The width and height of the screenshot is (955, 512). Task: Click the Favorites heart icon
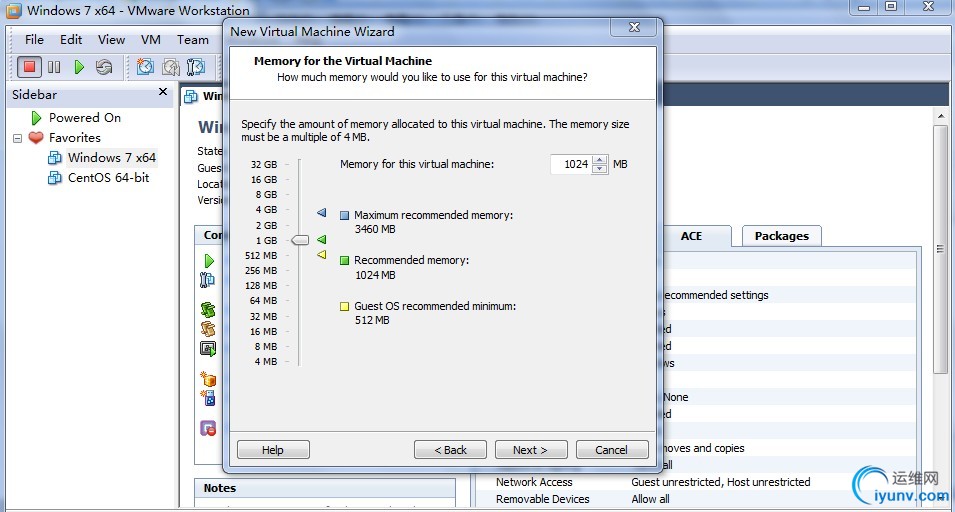[x=36, y=138]
